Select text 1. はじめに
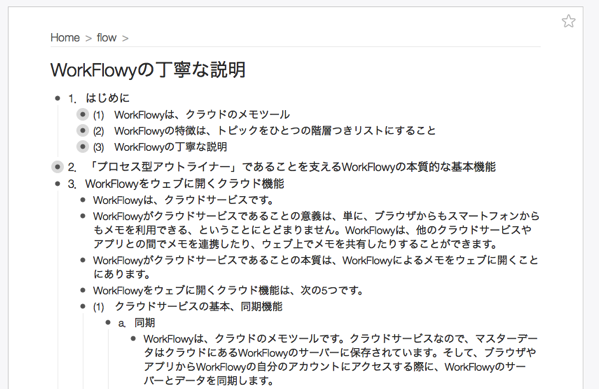 [99, 98]
